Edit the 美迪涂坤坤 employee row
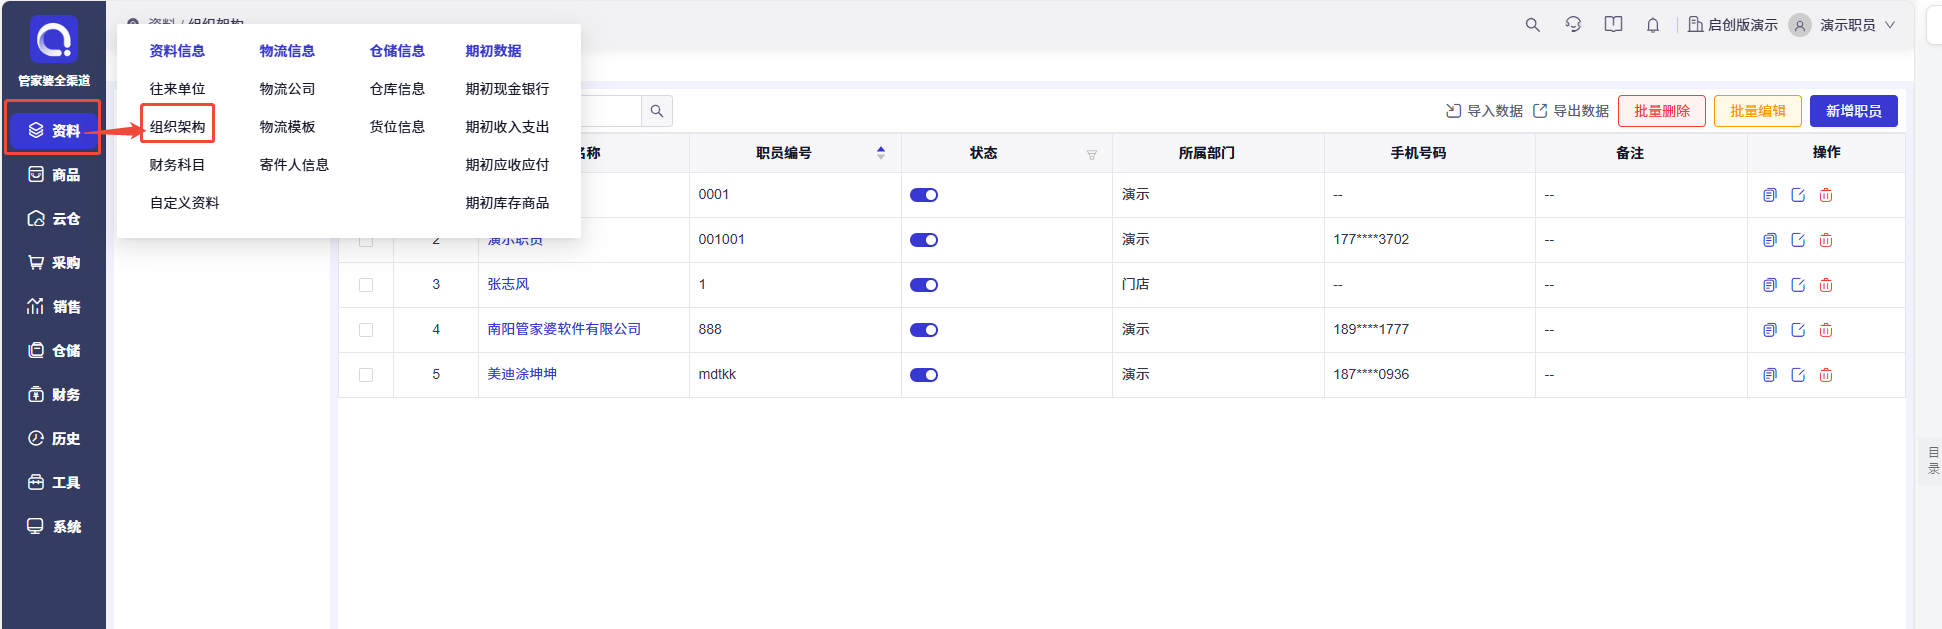Viewport: 1942px width, 629px height. pos(1798,375)
